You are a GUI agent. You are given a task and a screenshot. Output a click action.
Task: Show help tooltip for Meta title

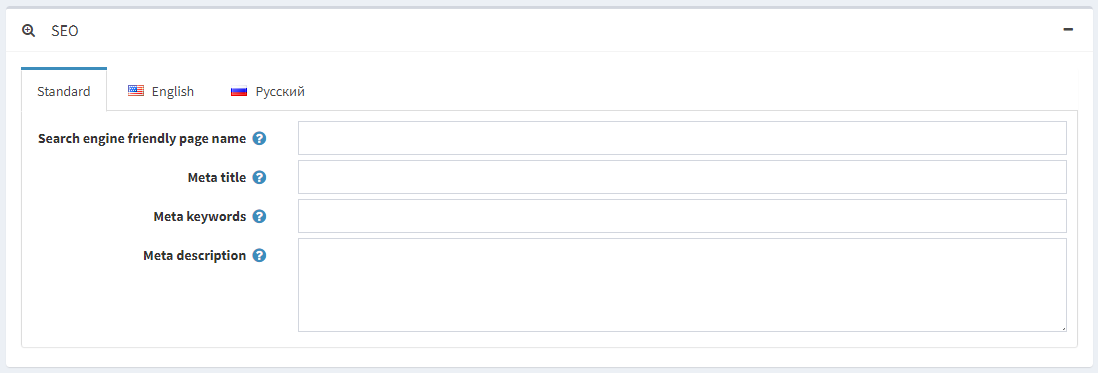click(259, 178)
